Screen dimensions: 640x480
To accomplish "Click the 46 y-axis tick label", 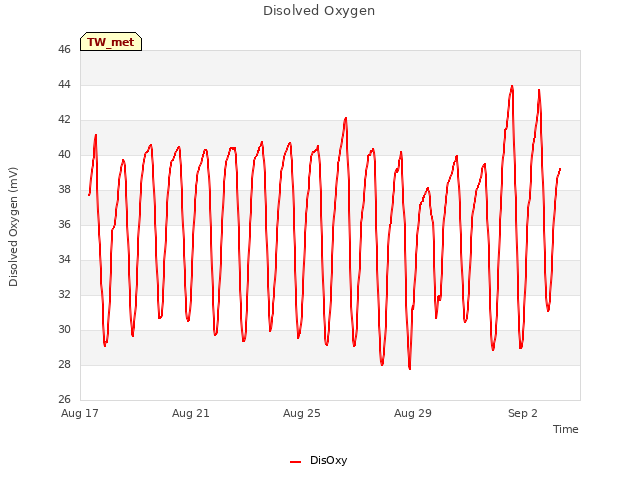I will coord(64,49).
